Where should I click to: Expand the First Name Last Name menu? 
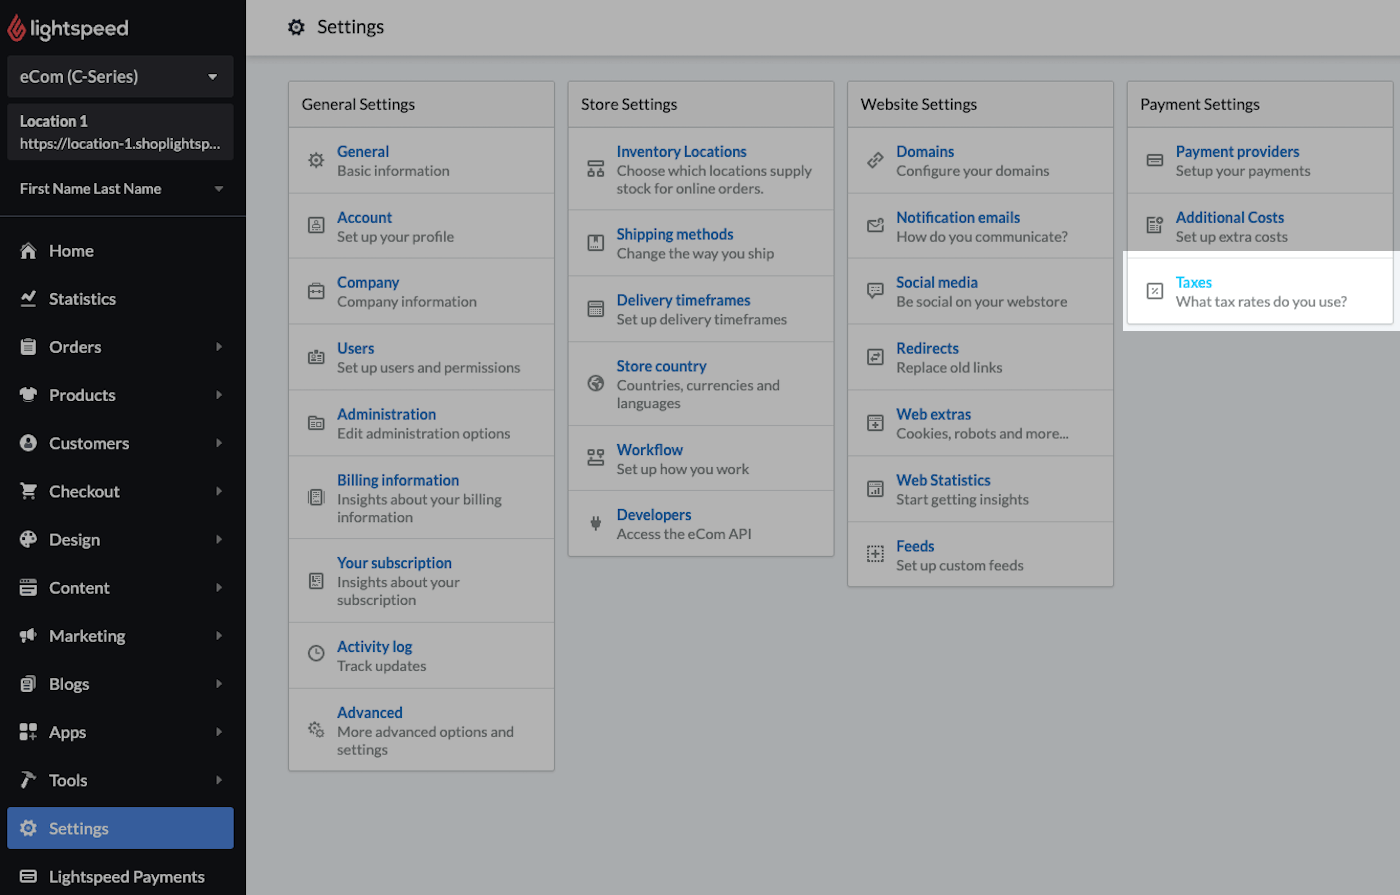point(120,189)
